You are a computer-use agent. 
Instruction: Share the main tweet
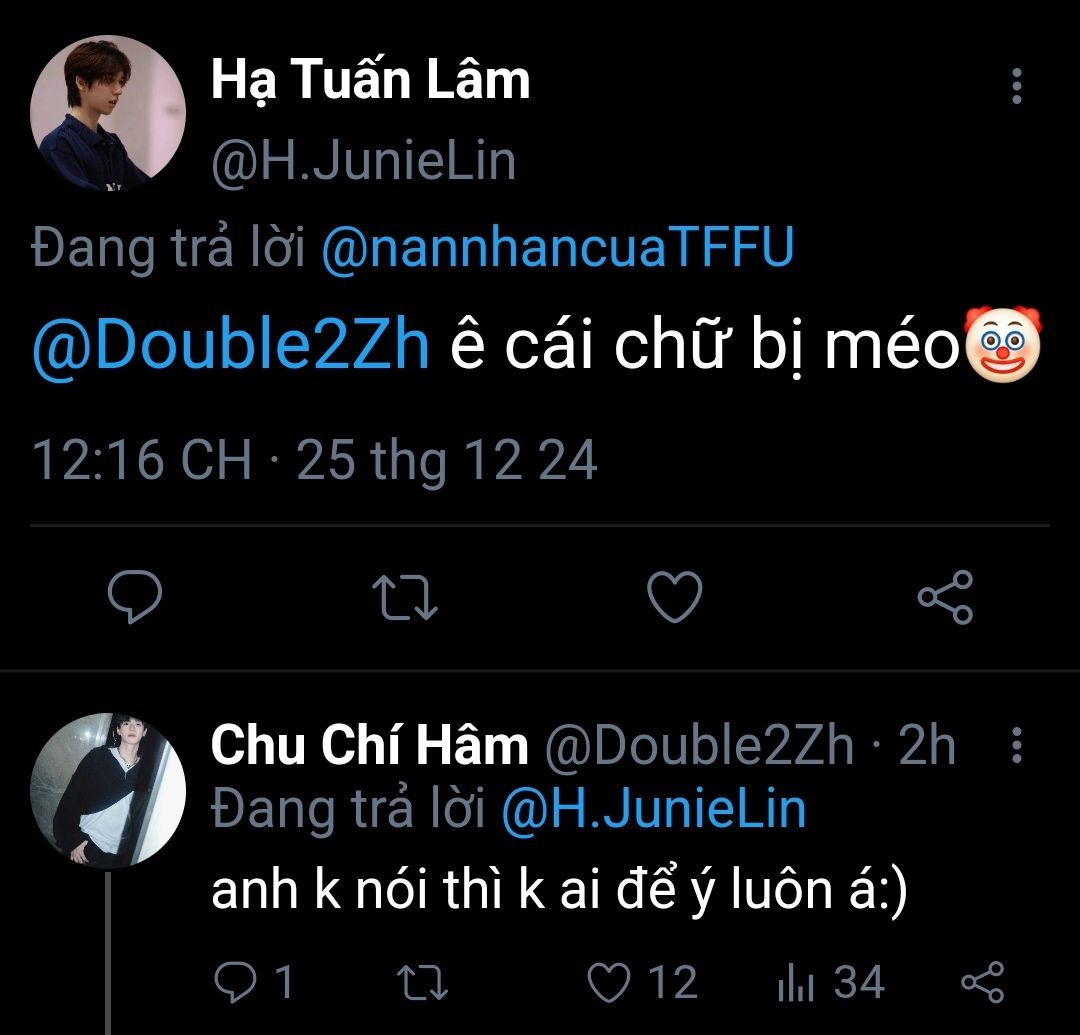945,597
